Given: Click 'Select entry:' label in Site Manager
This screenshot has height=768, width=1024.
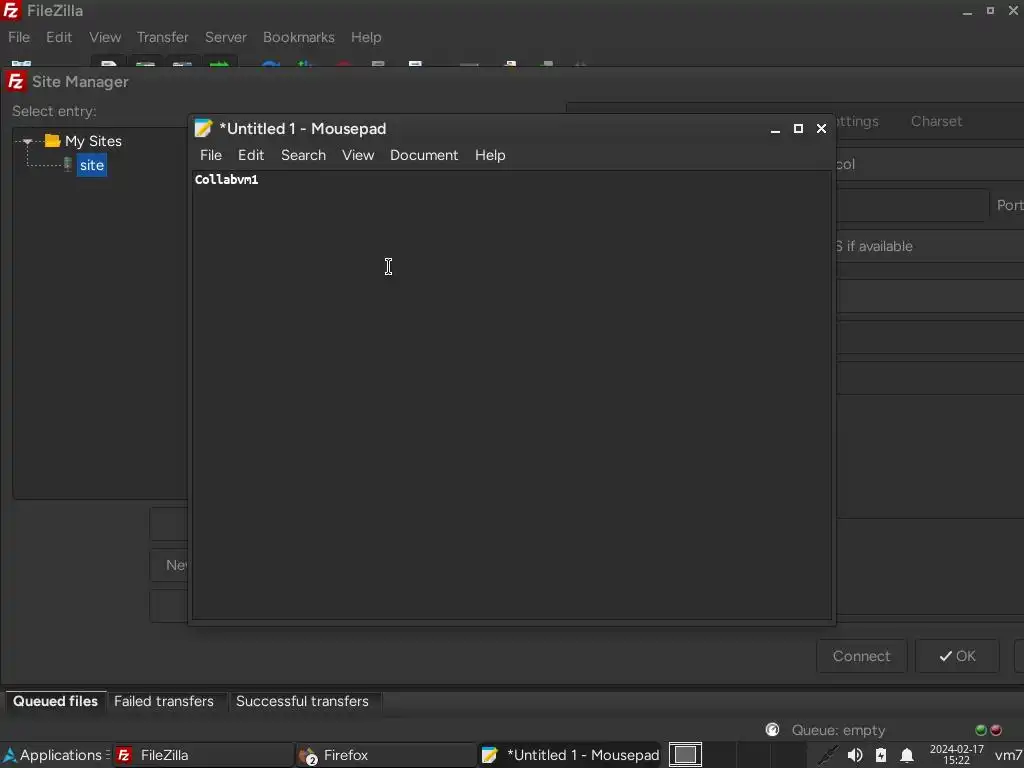Looking at the screenshot, I should tap(54, 111).
